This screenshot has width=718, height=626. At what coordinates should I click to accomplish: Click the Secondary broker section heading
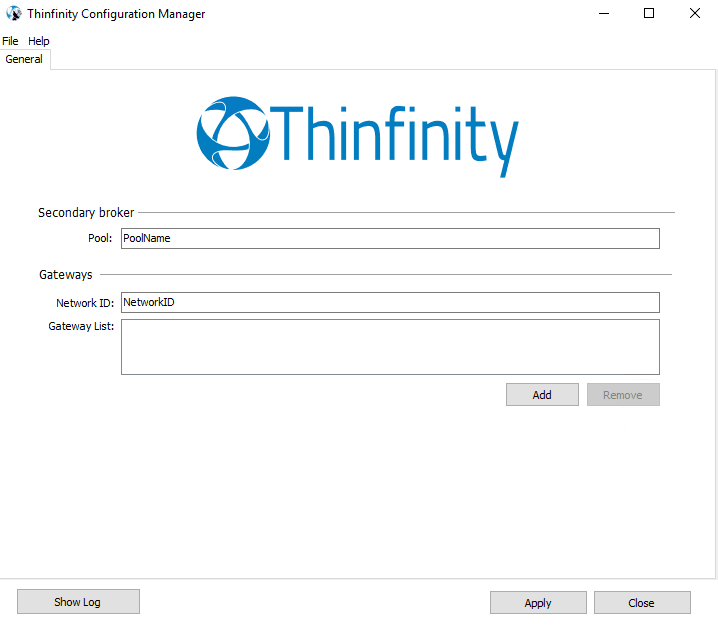click(86, 212)
